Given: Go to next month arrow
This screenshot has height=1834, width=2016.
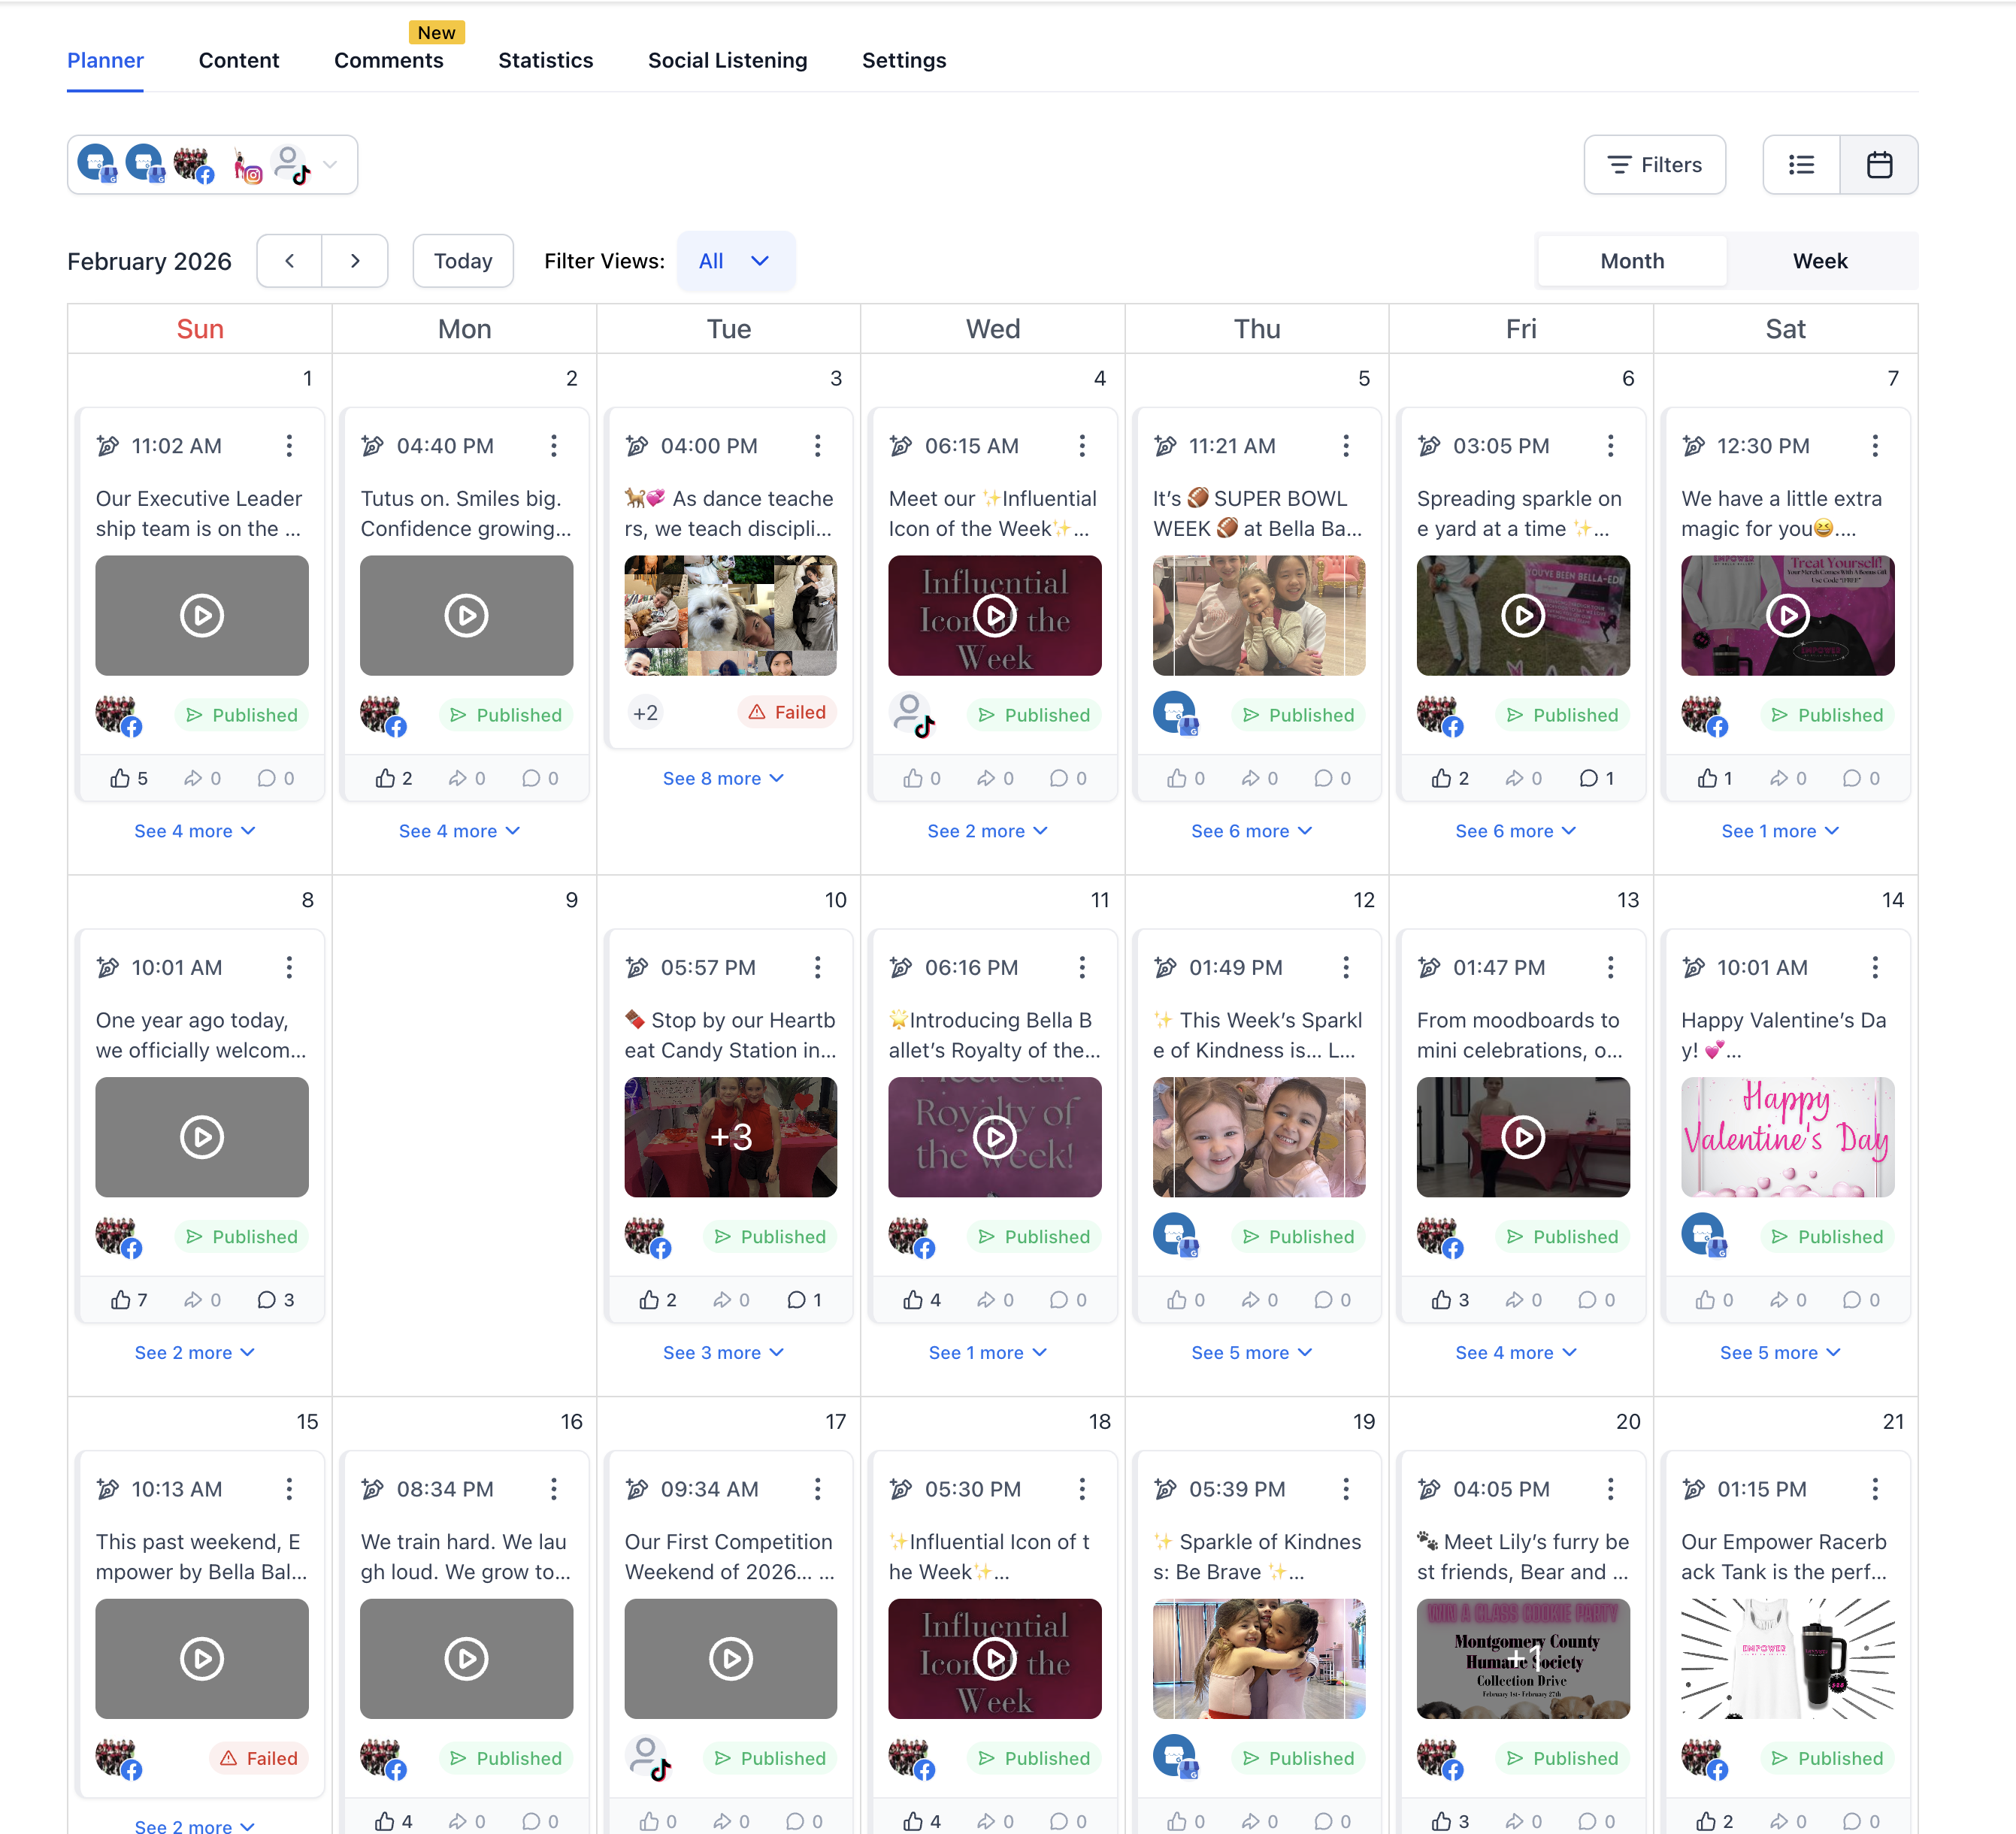Looking at the screenshot, I should (x=355, y=261).
